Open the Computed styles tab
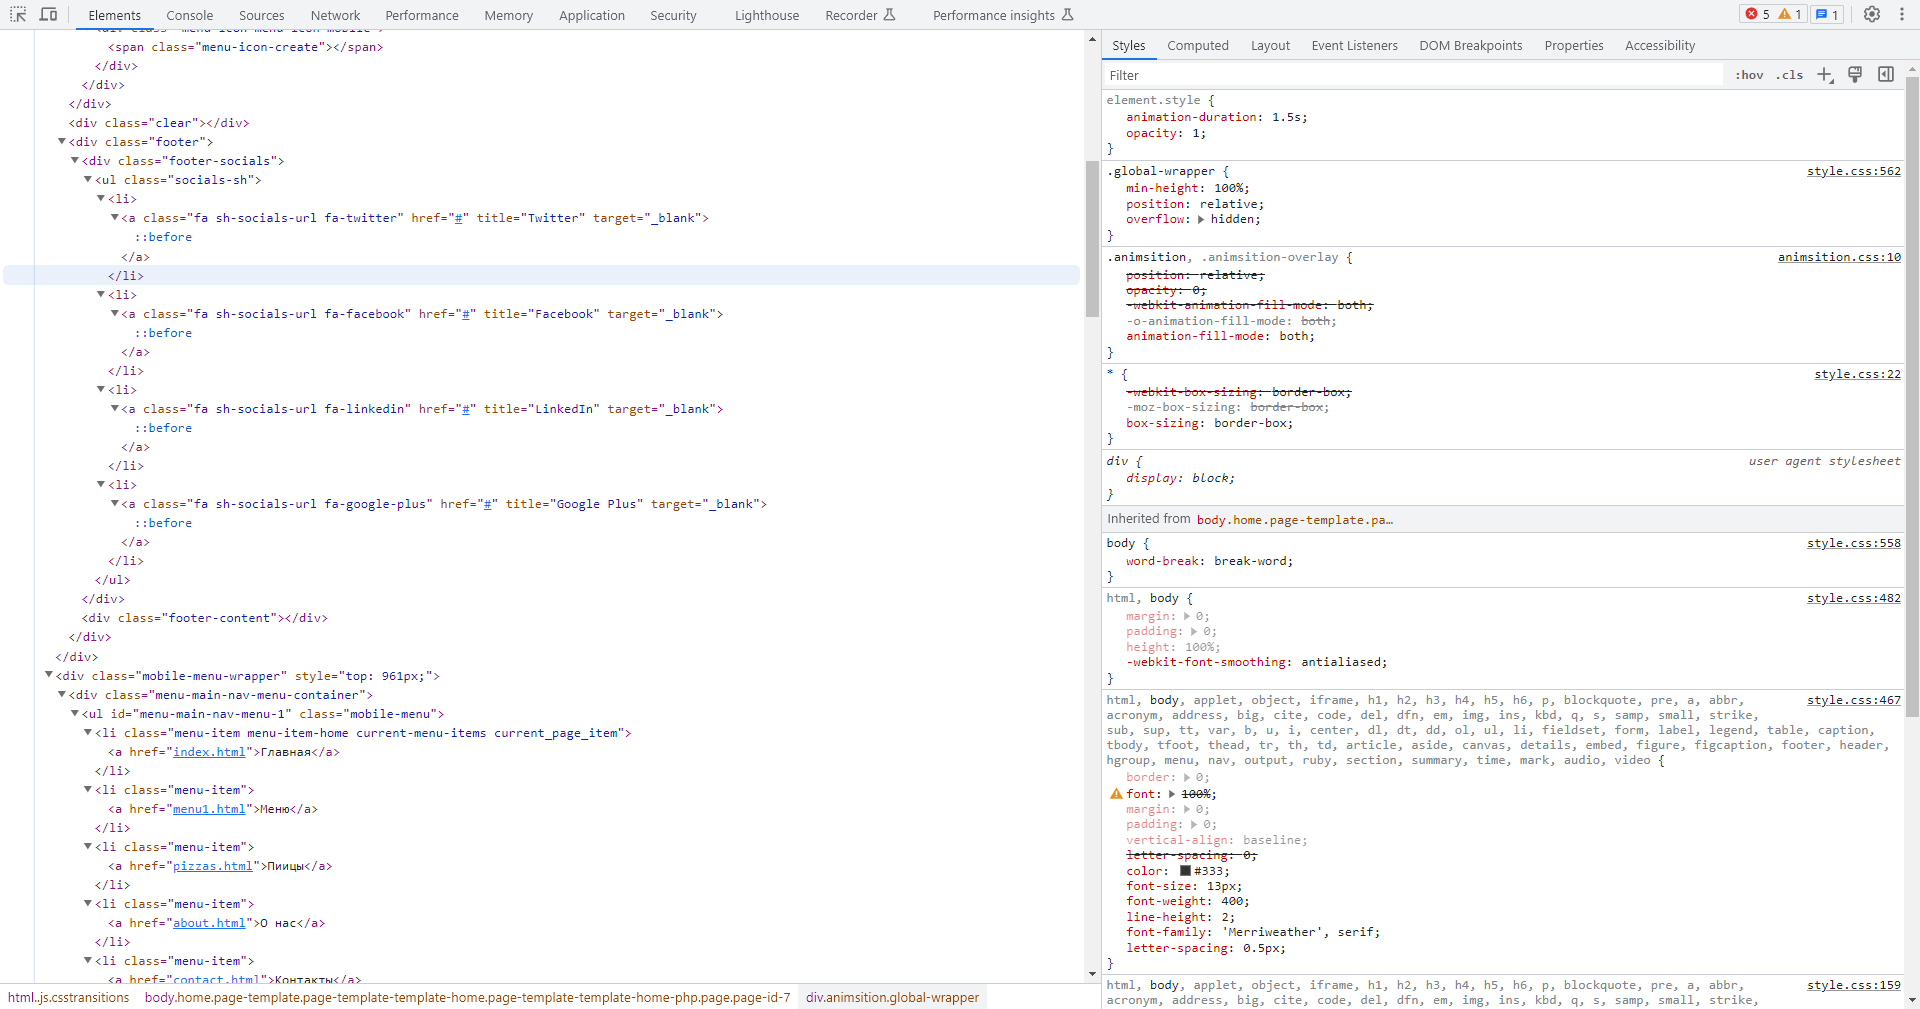This screenshot has height=1009, width=1920. click(x=1197, y=46)
